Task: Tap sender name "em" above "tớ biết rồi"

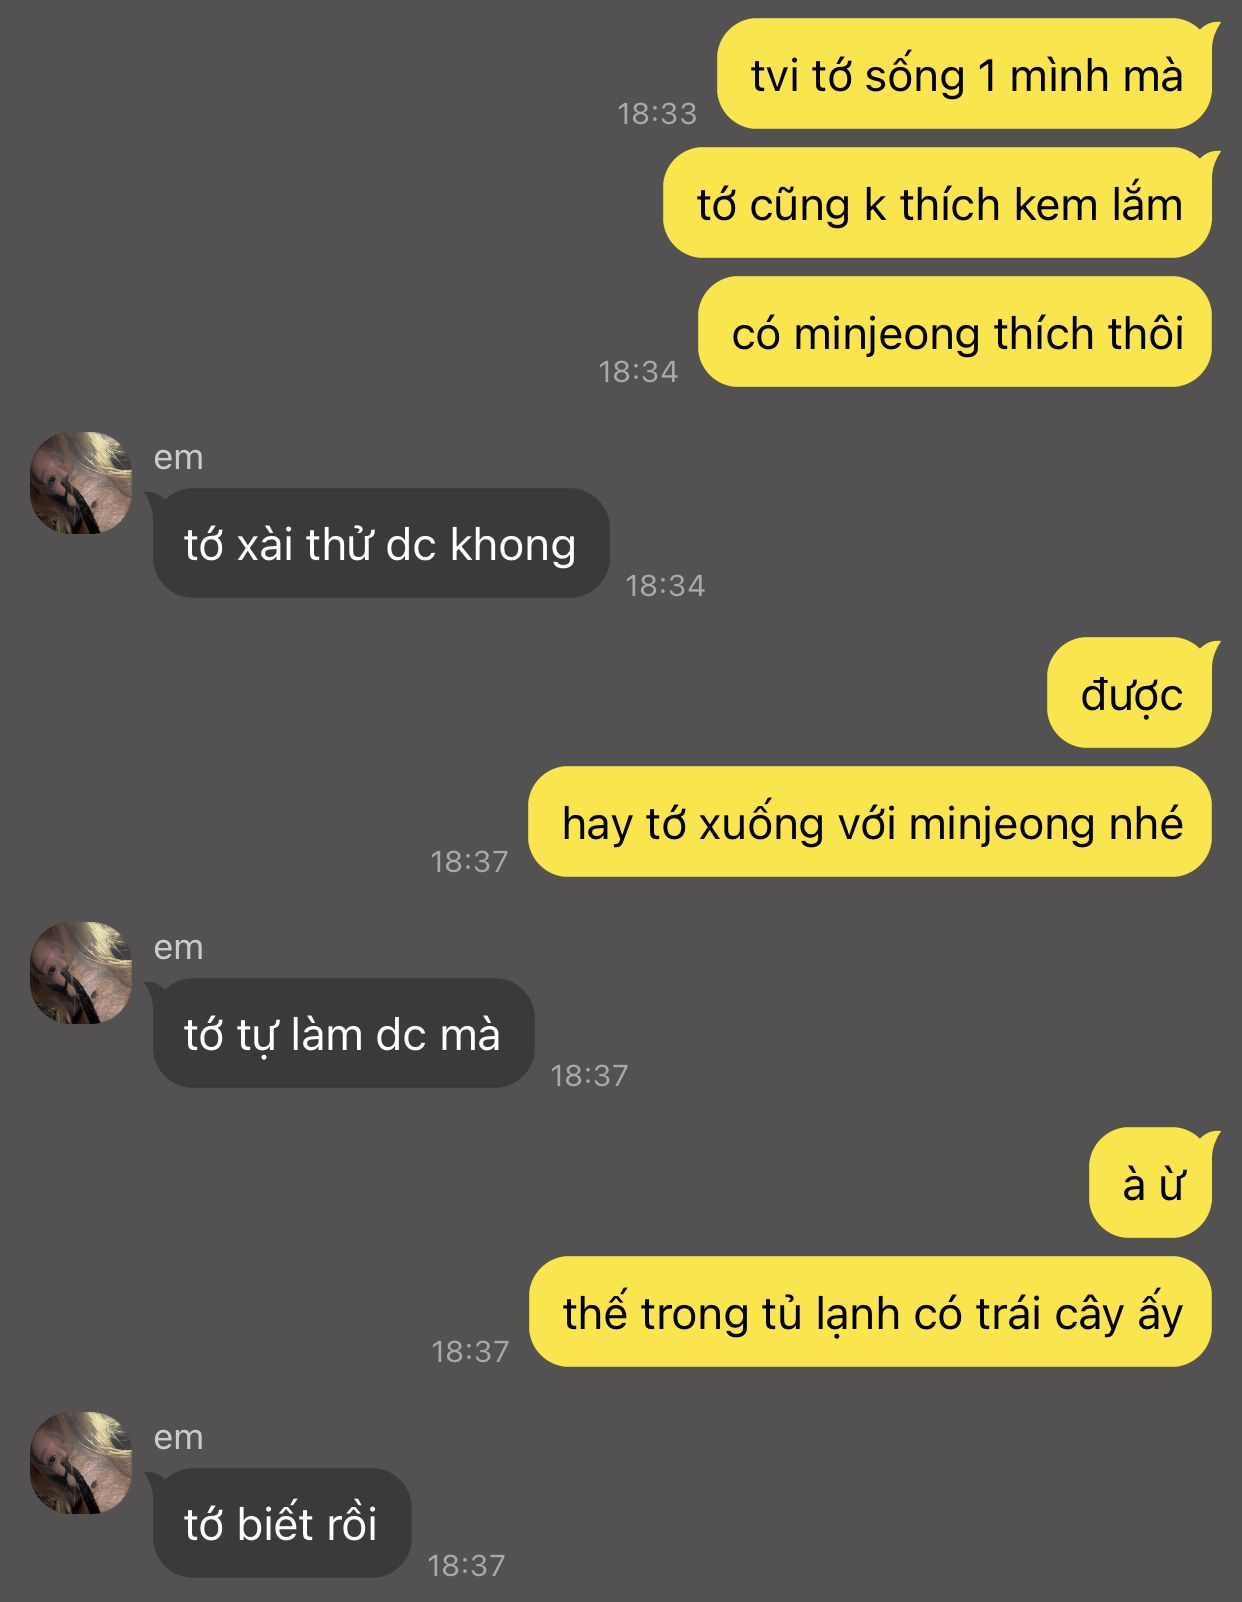Action: pos(178,1437)
